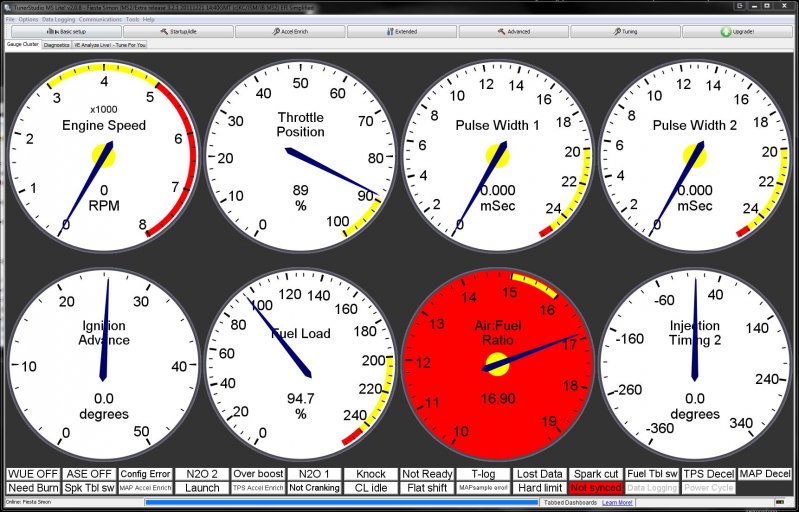Click the Learn More! link
The image size is (799, 512).
[616, 502]
